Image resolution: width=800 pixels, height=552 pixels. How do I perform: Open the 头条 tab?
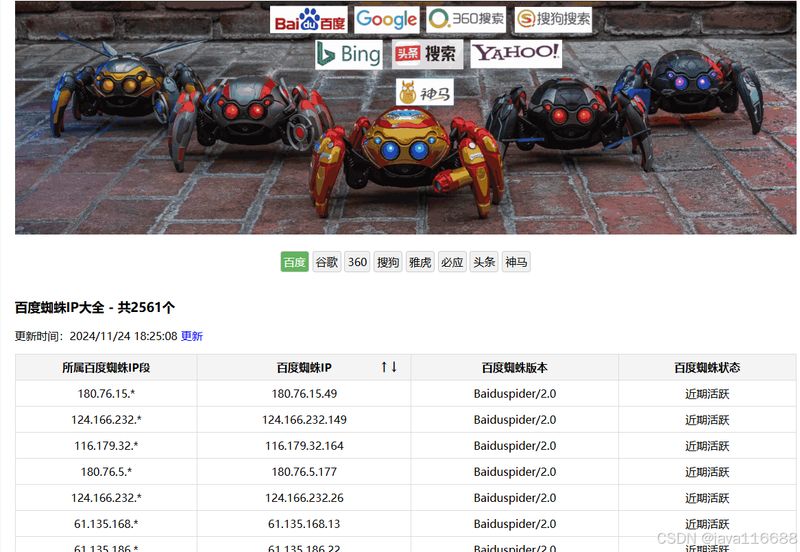click(x=484, y=262)
